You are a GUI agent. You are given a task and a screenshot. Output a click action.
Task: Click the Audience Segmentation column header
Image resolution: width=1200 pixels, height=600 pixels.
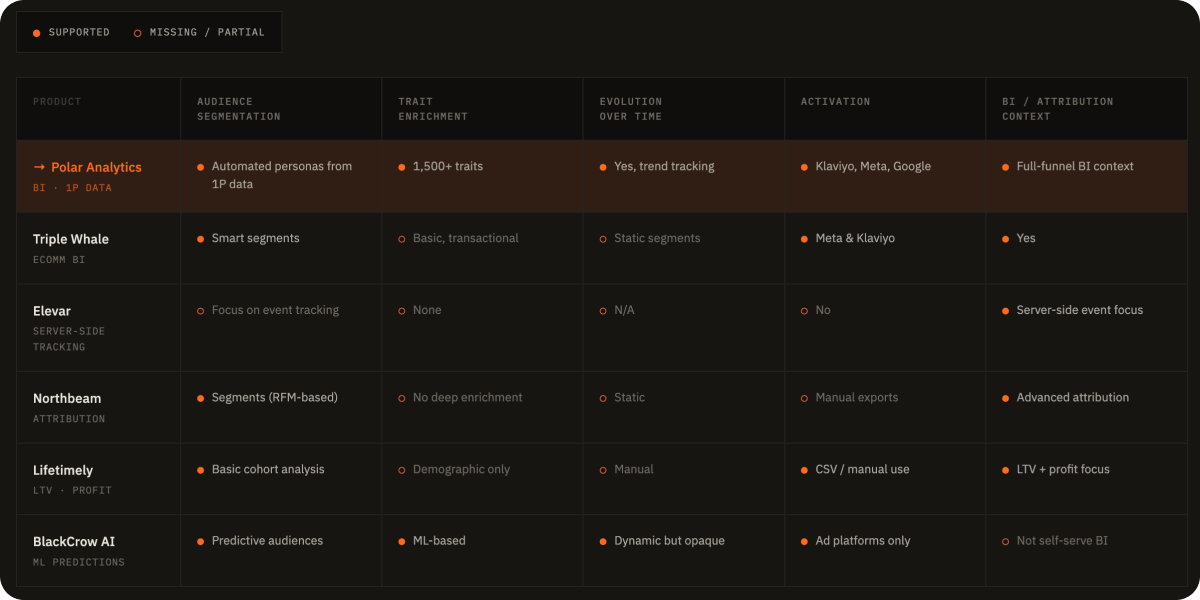[x=239, y=109]
